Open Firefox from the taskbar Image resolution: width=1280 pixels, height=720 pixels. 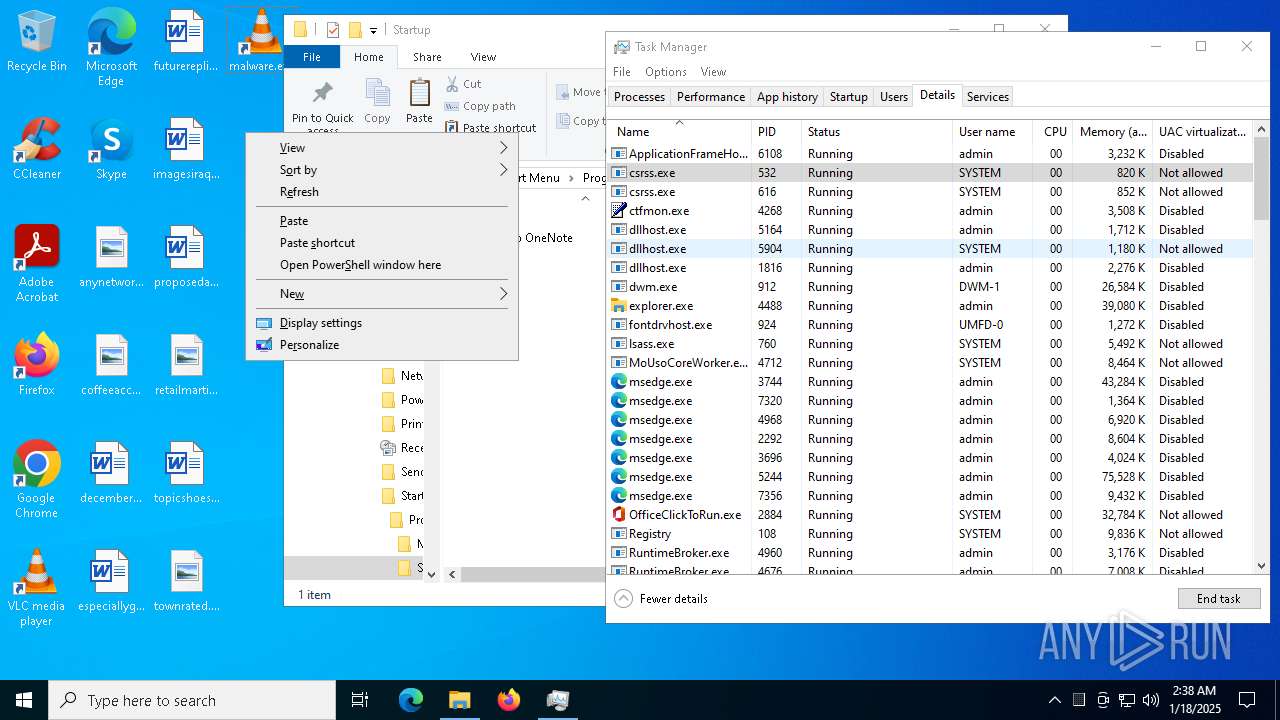click(x=508, y=700)
